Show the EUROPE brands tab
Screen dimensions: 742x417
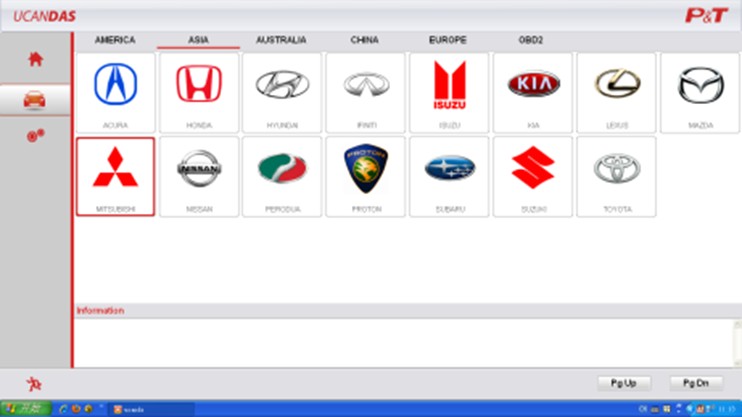point(448,40)
